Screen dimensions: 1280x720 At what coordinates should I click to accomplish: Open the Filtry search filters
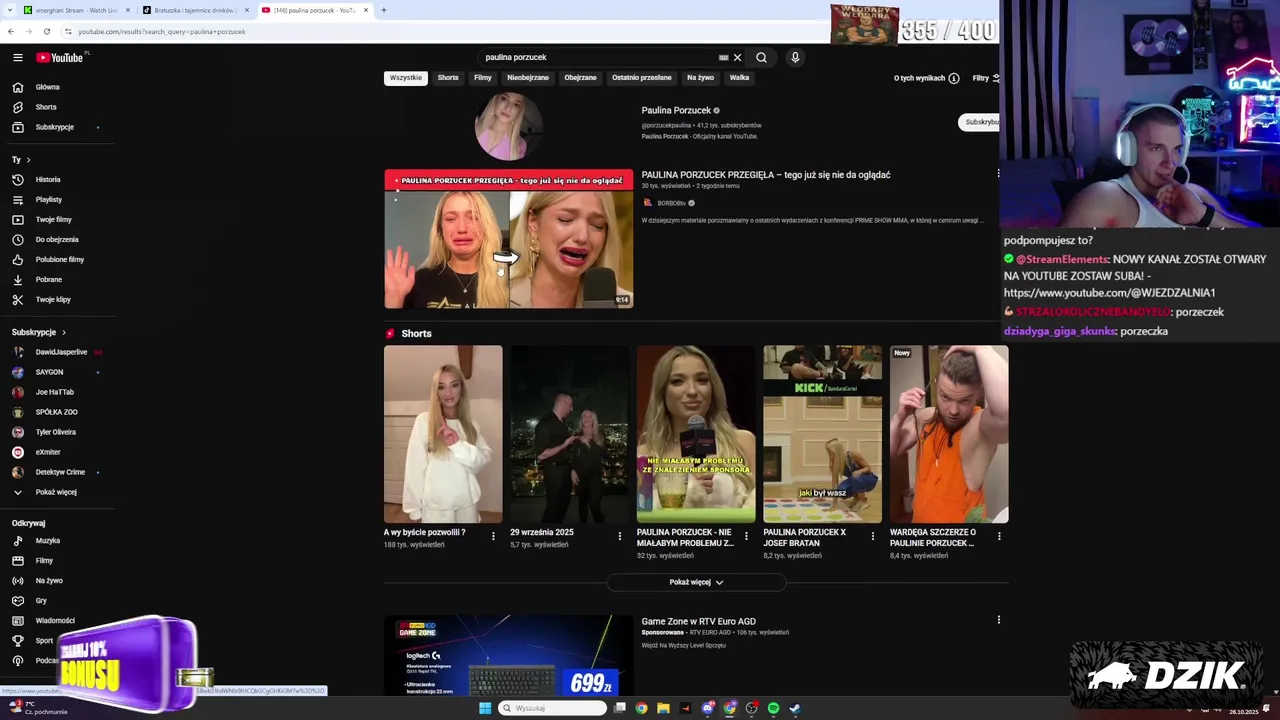coord(985,78)
